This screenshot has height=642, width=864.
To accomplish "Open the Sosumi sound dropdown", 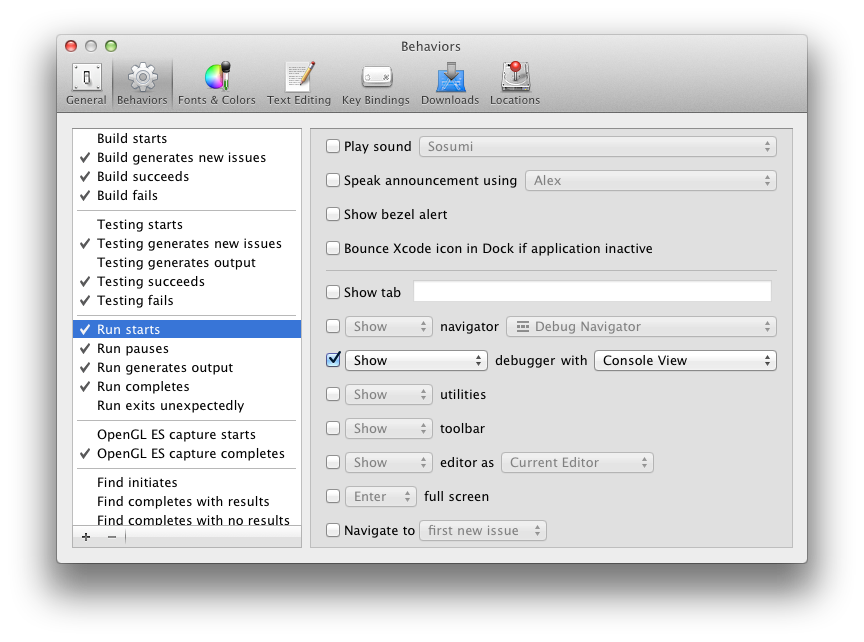I will [598, 147].
